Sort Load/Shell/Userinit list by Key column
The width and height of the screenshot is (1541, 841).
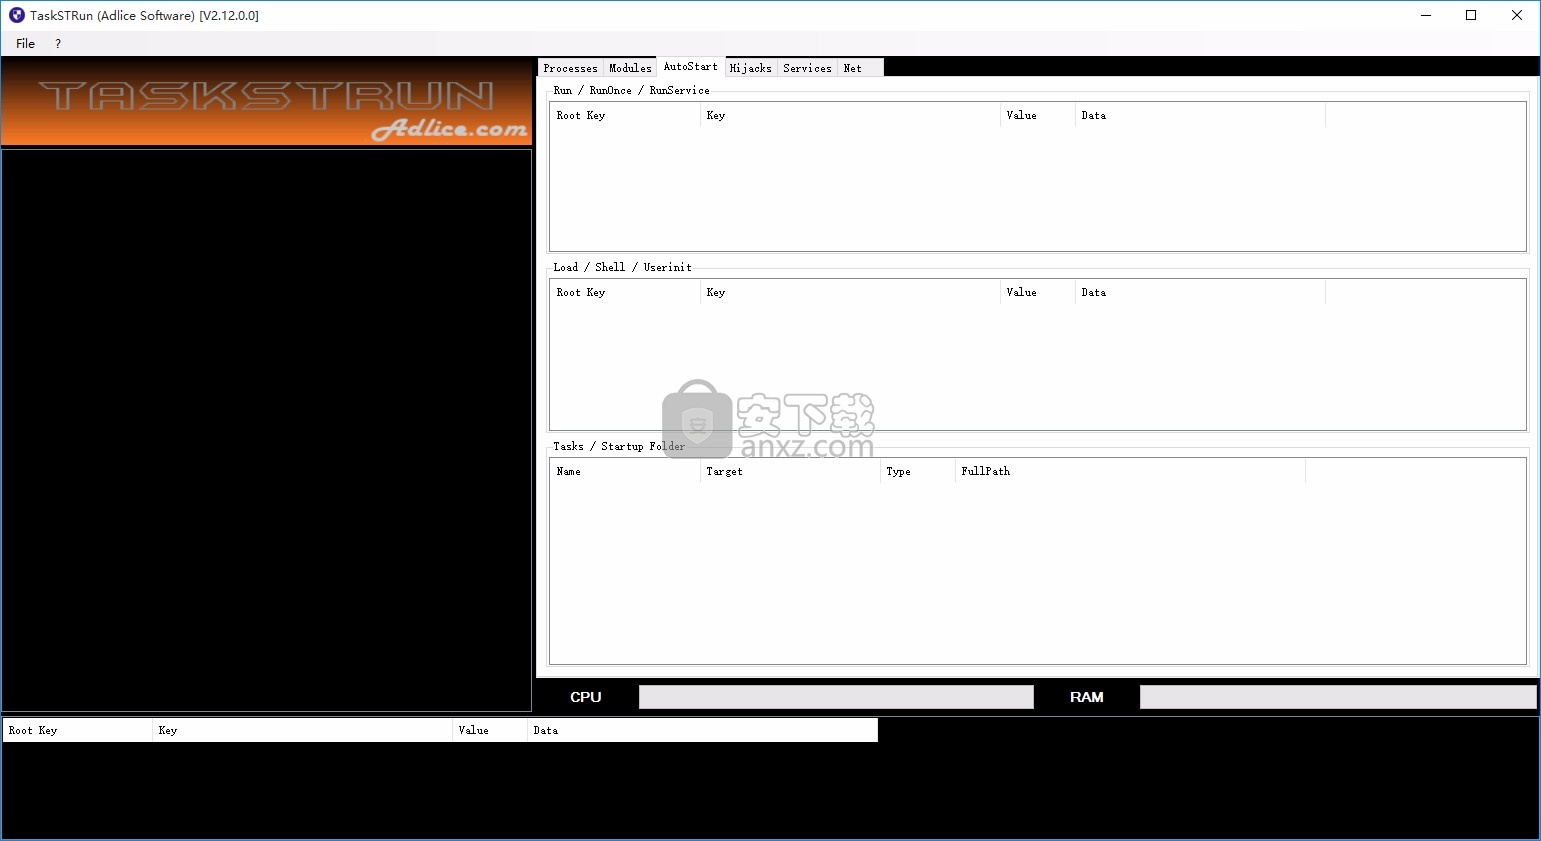(851, 292)
